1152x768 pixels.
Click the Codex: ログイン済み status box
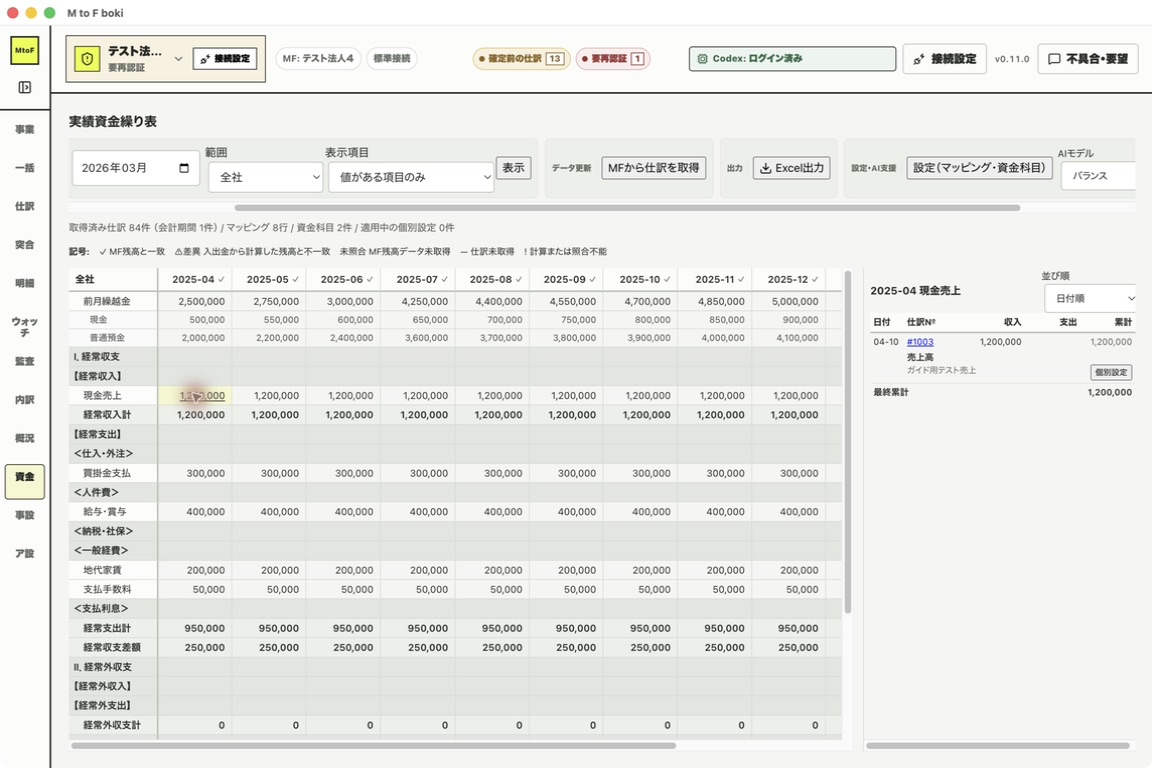pos(792,59)
